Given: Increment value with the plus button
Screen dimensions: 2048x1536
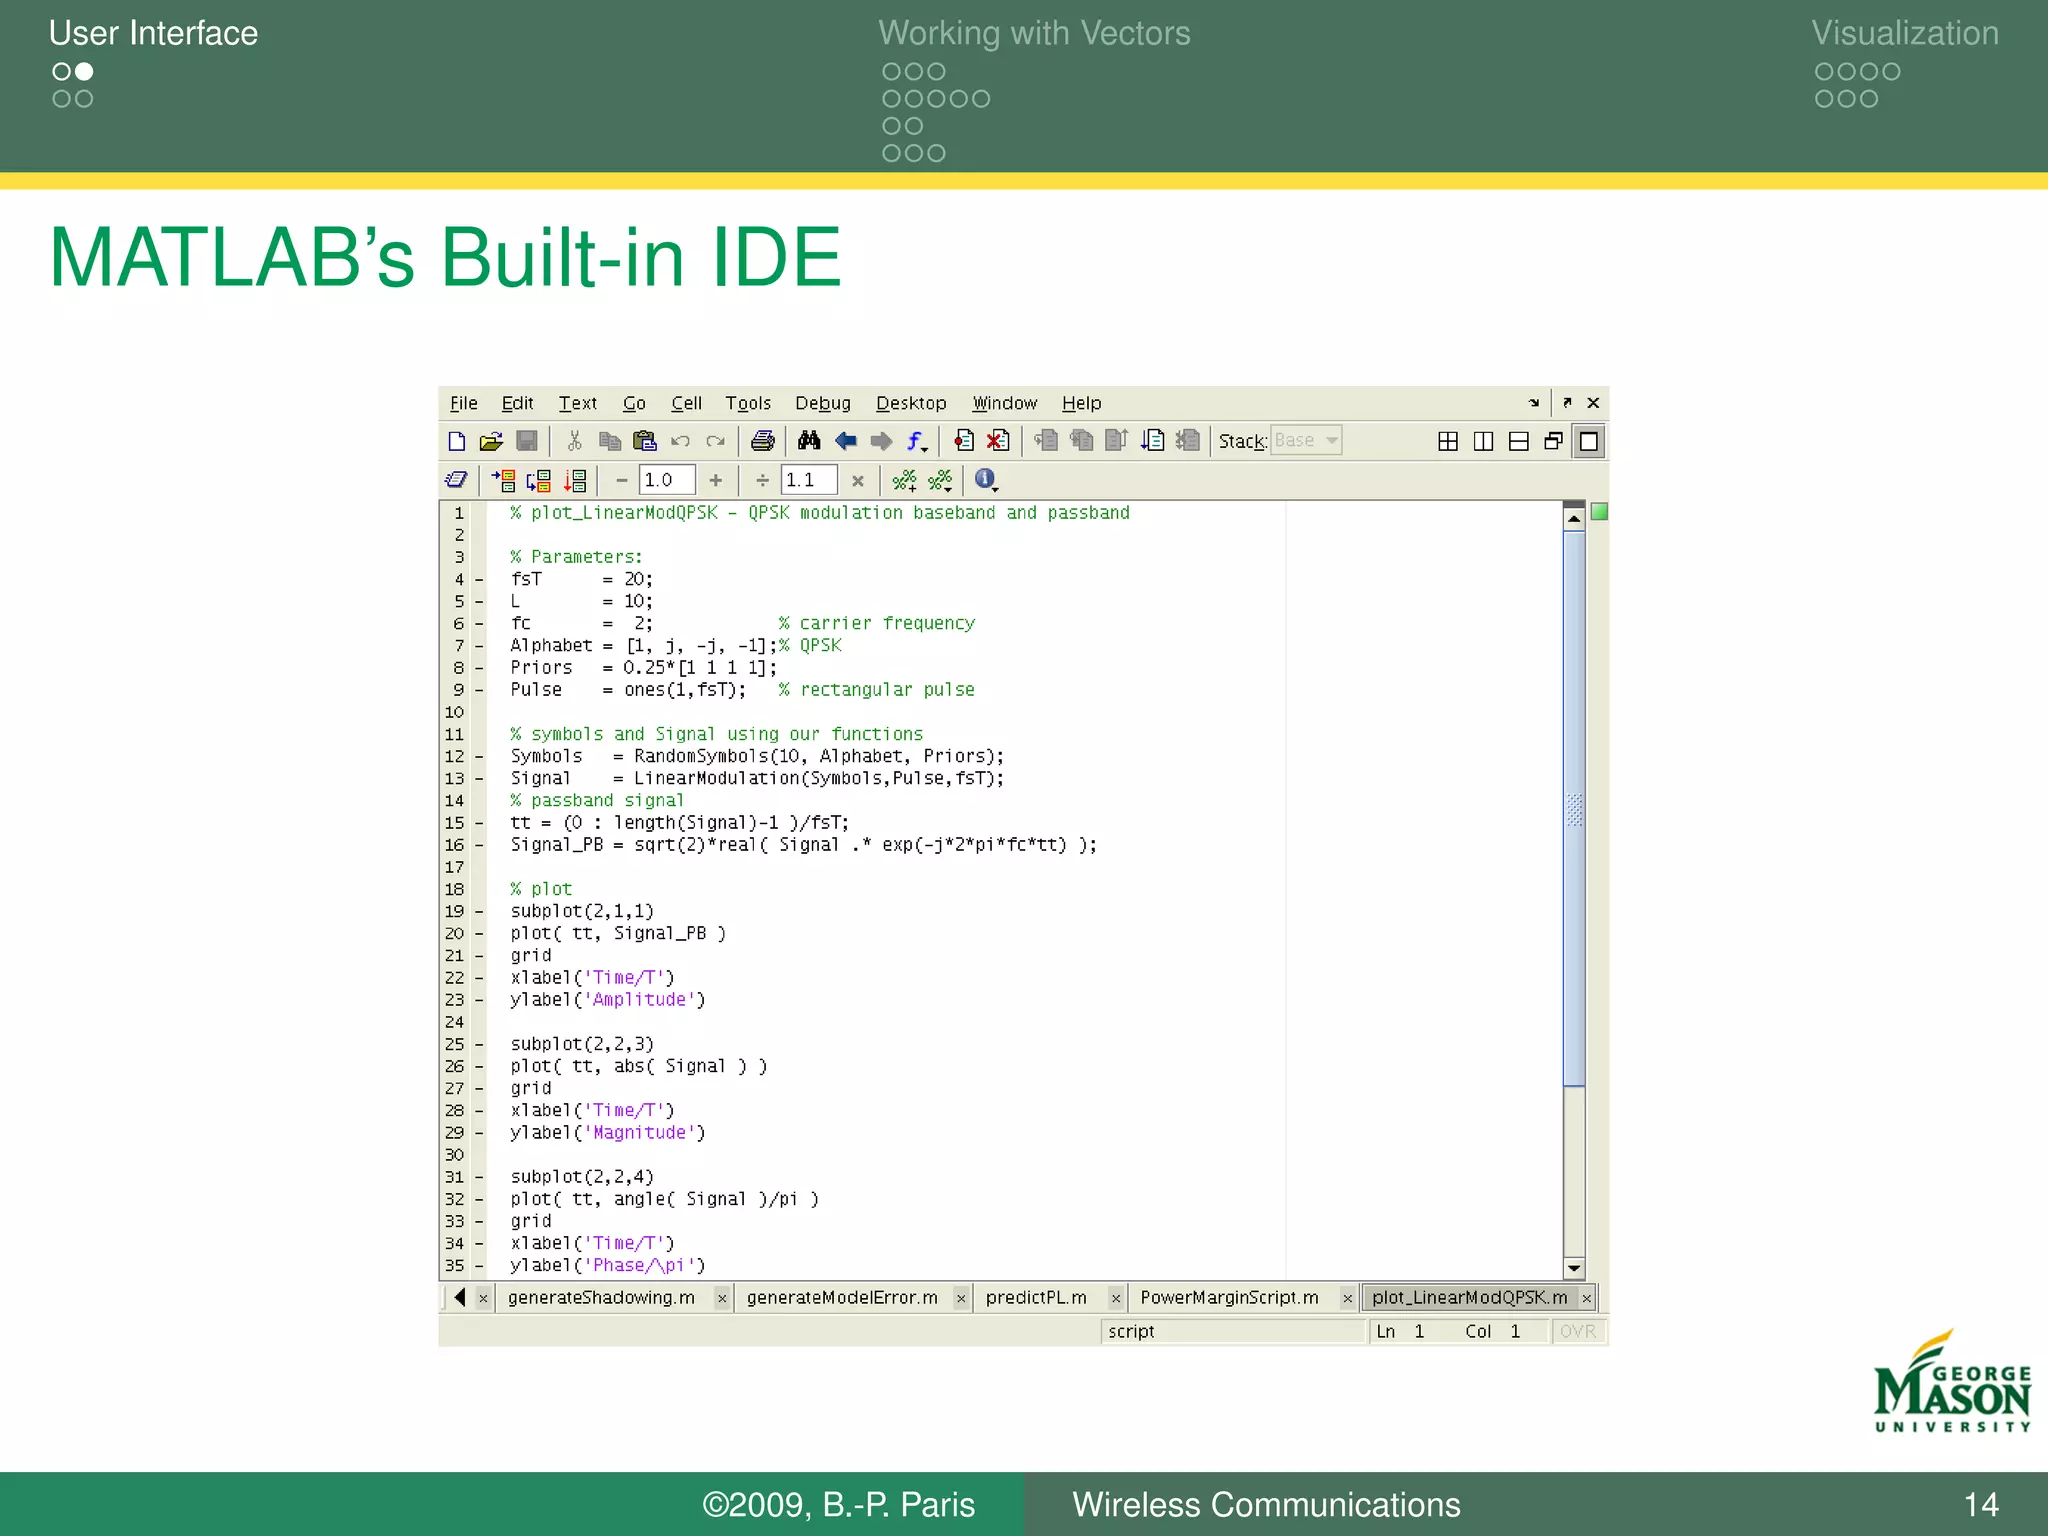Looking at the screenshot, I should click(716, 481).
